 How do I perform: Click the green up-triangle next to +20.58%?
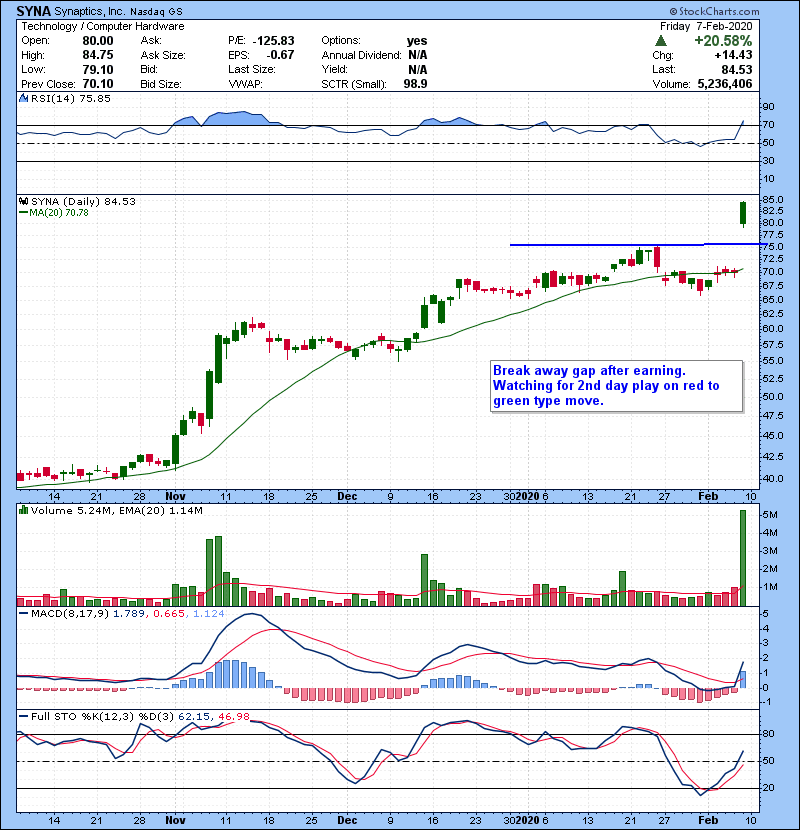click(x=660, y=41)
